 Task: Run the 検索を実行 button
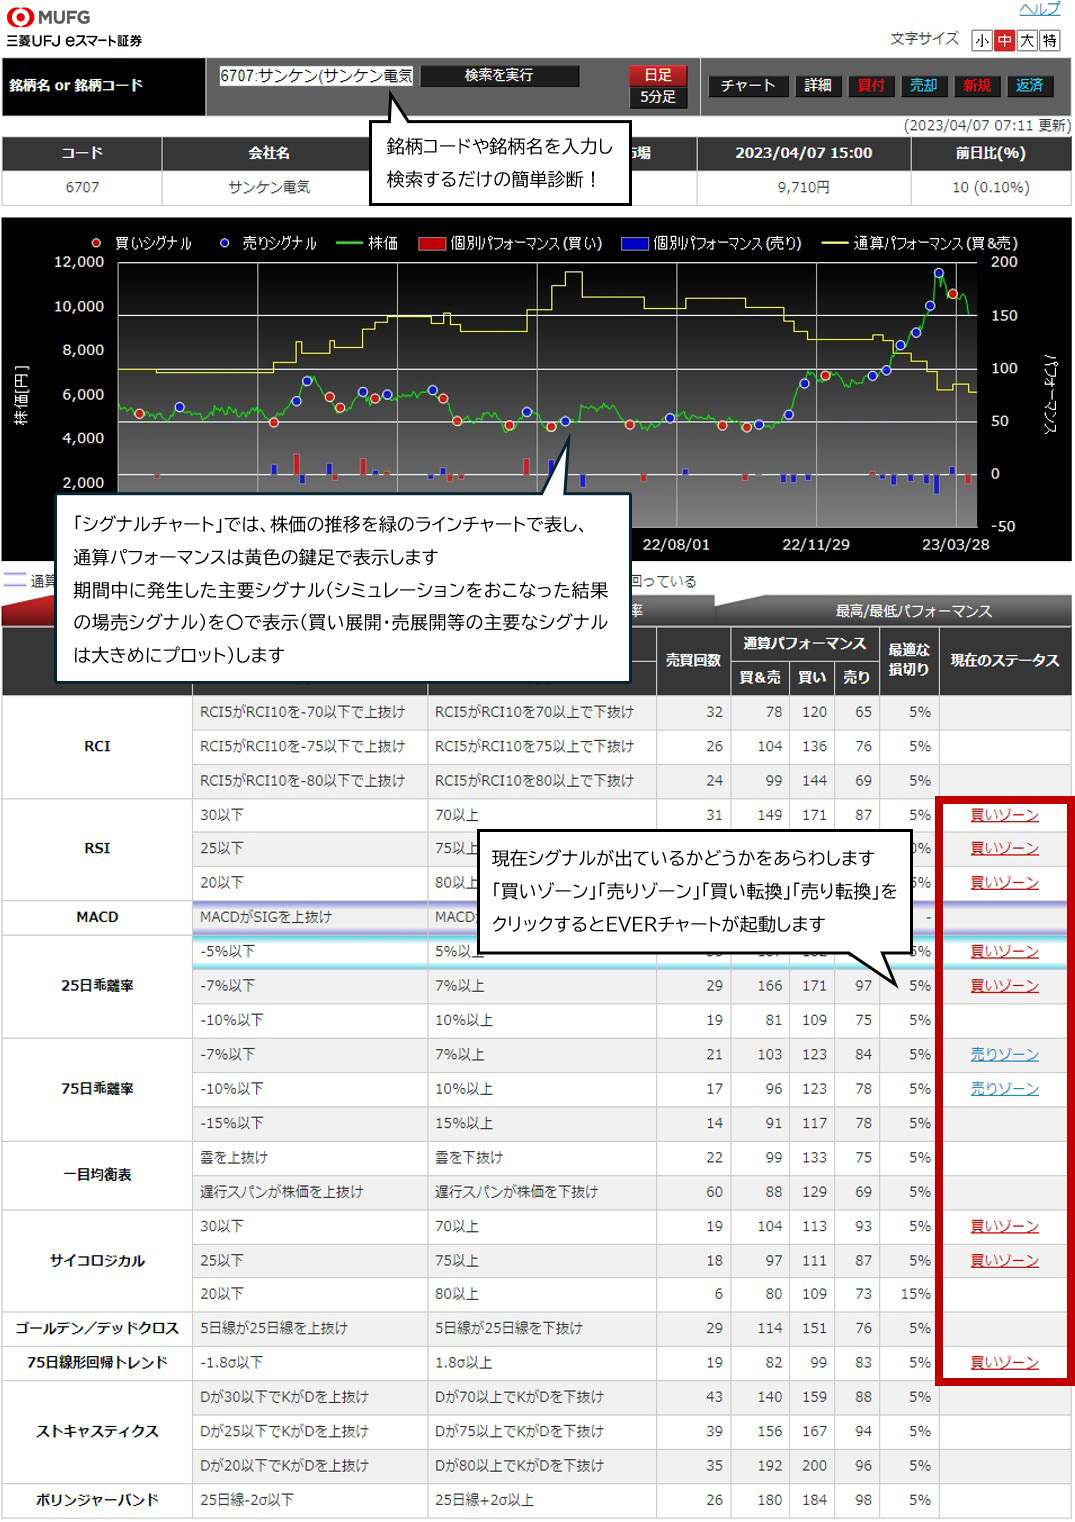click(499, 75)
